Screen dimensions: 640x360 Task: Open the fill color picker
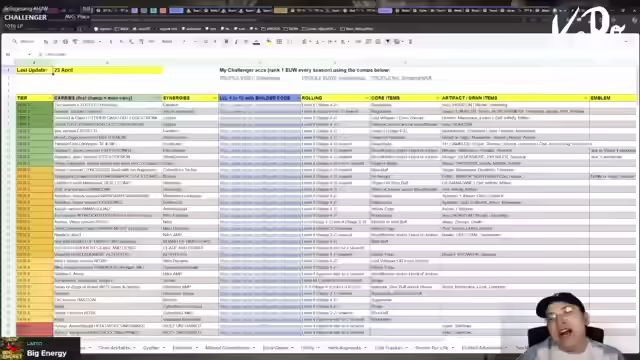coord(269,42)
